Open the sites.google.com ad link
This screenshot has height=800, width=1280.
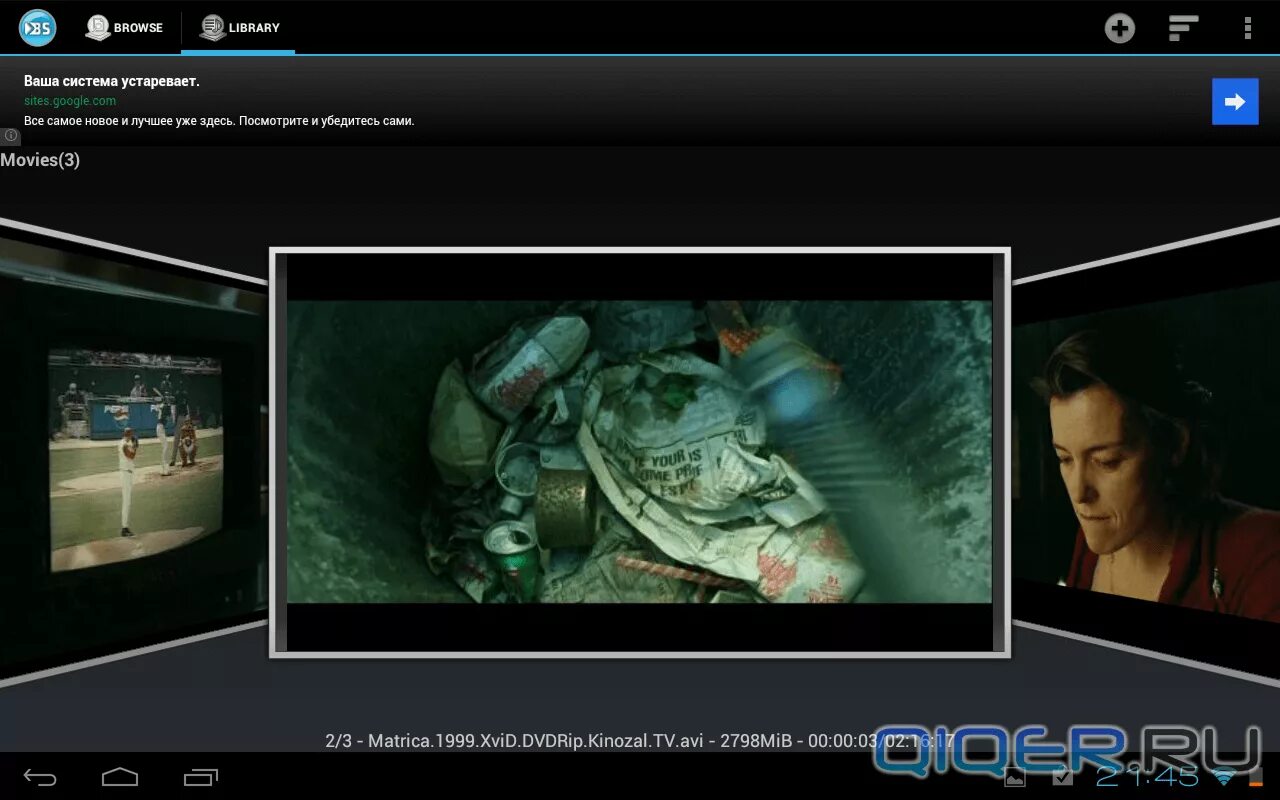(x=70, y=101)
